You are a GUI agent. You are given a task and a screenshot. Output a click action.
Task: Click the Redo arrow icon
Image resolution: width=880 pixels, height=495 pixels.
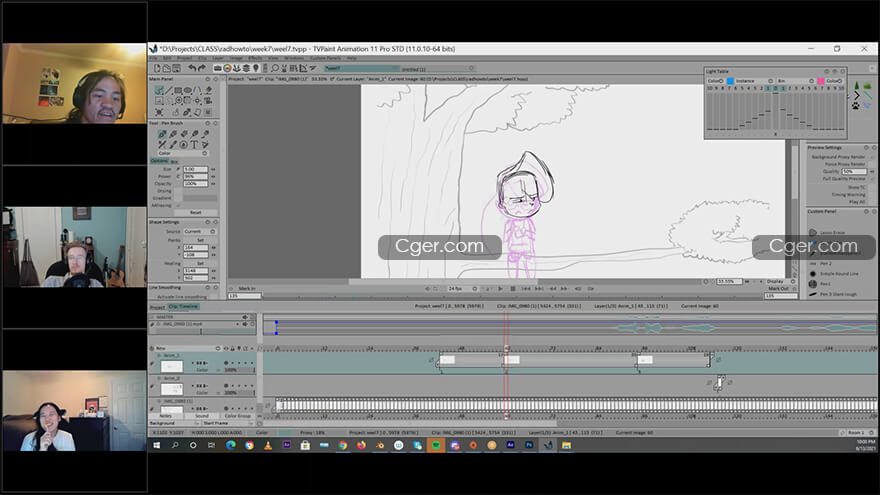(x=201, y=68)
